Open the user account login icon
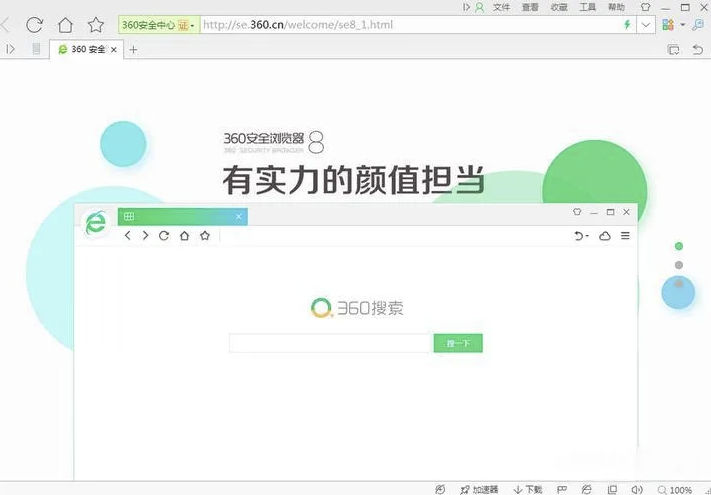 479,7
